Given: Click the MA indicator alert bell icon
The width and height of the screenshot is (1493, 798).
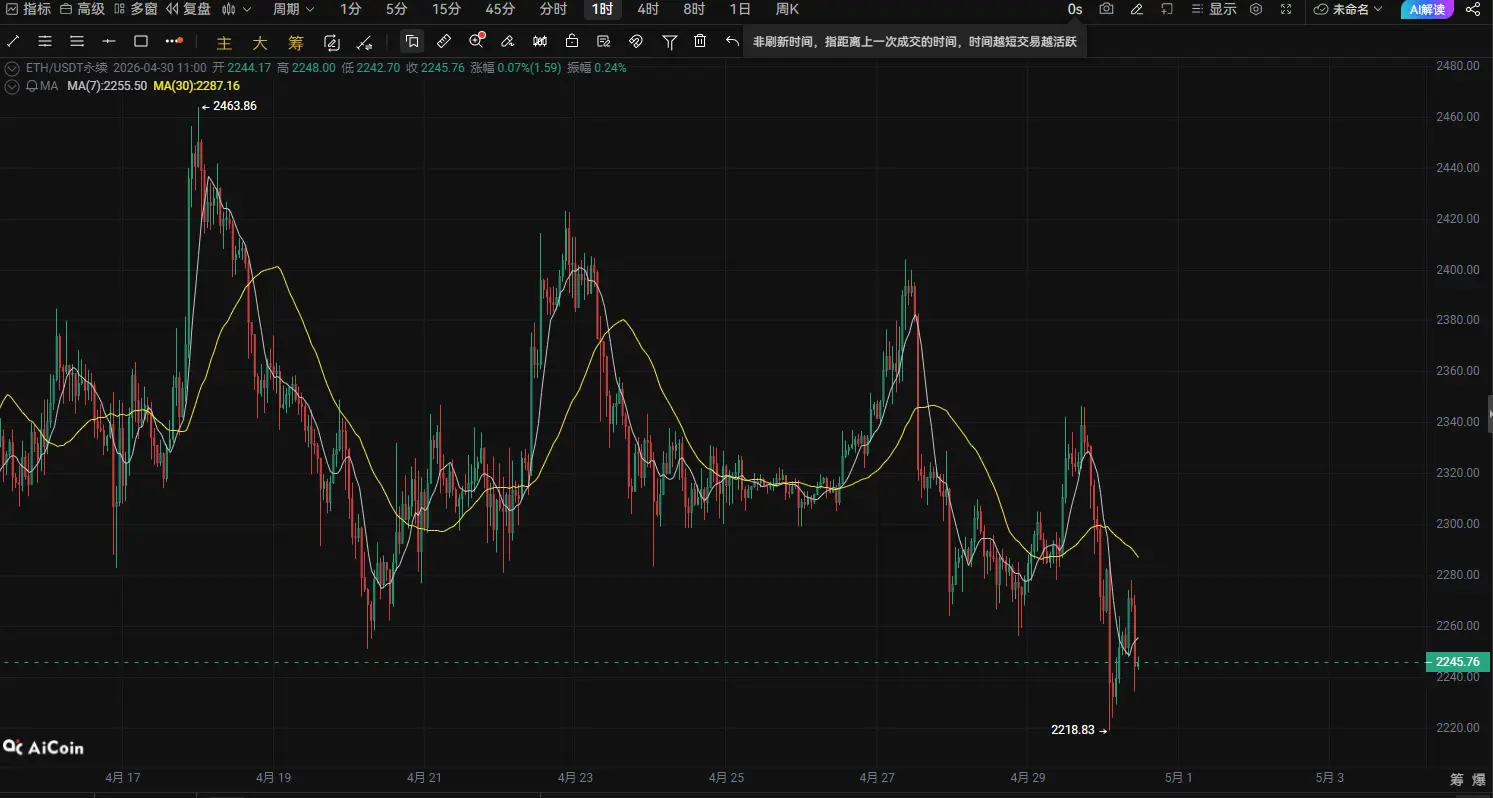Looking at the screenshot, I should click(30, 86).
